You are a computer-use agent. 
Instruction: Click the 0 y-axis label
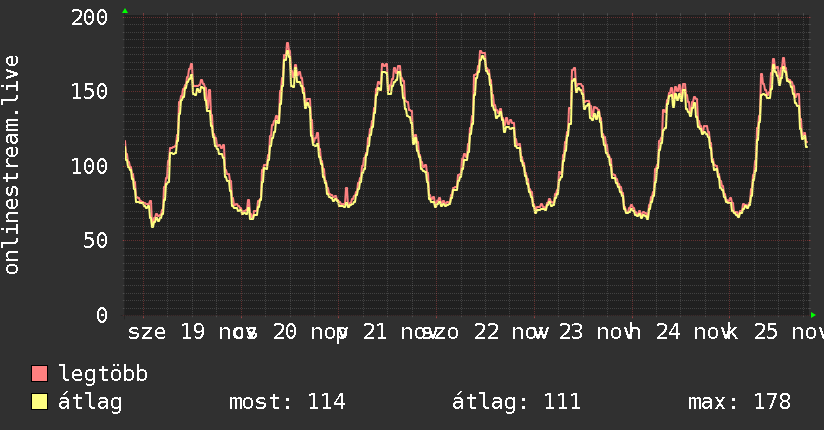[102, 315]
